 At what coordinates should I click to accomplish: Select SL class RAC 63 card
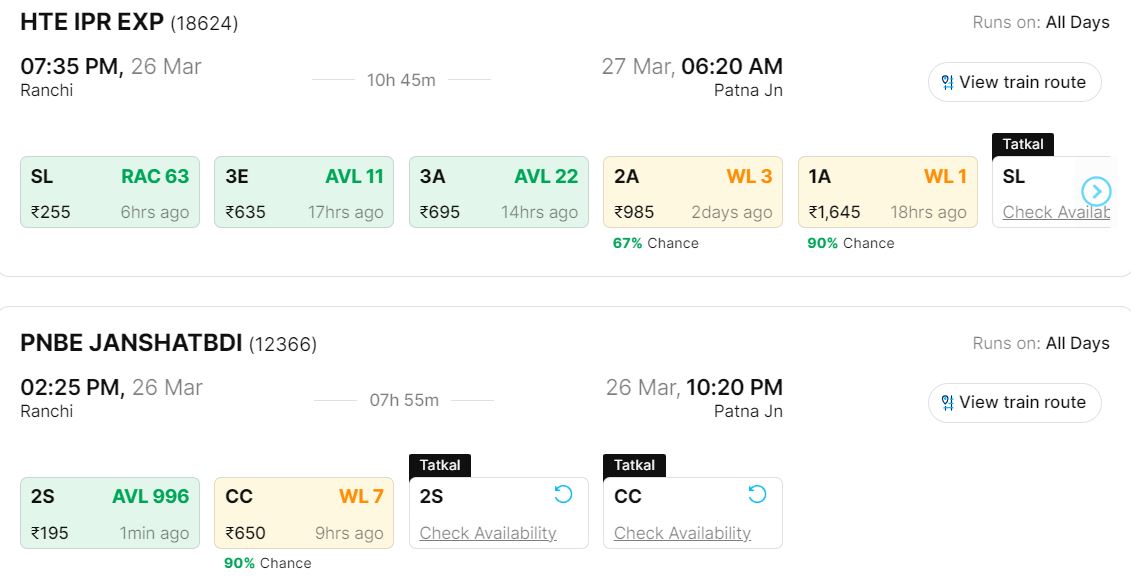[110, 192]
